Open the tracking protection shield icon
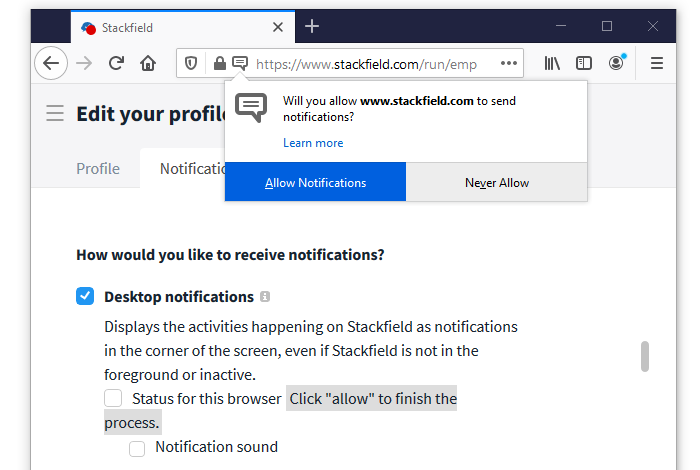700x470 pixels. [x=191, y=63]
